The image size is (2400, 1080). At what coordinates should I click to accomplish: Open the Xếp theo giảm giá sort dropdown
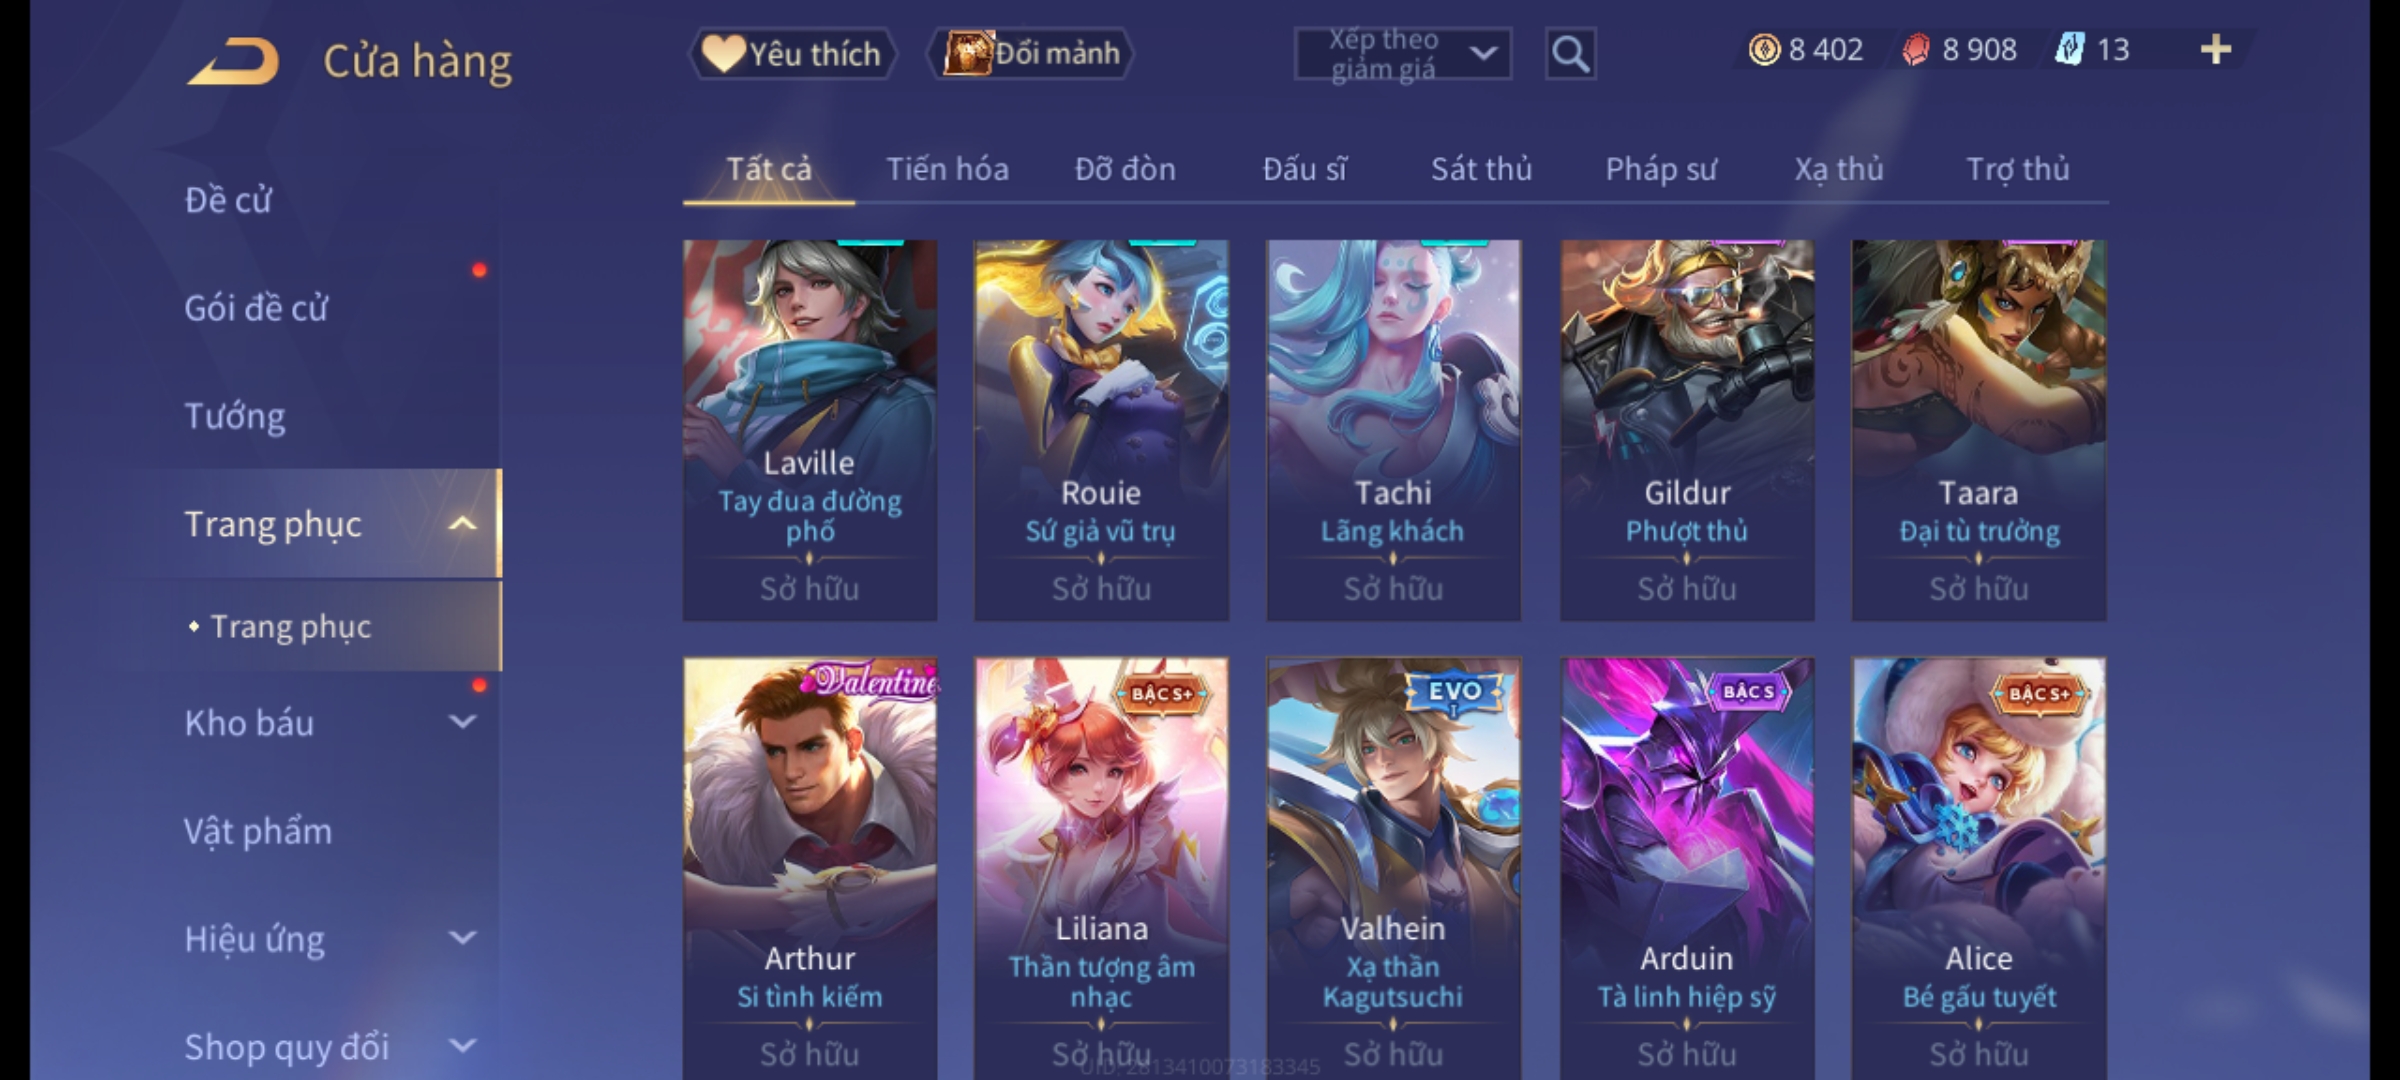1402,54
